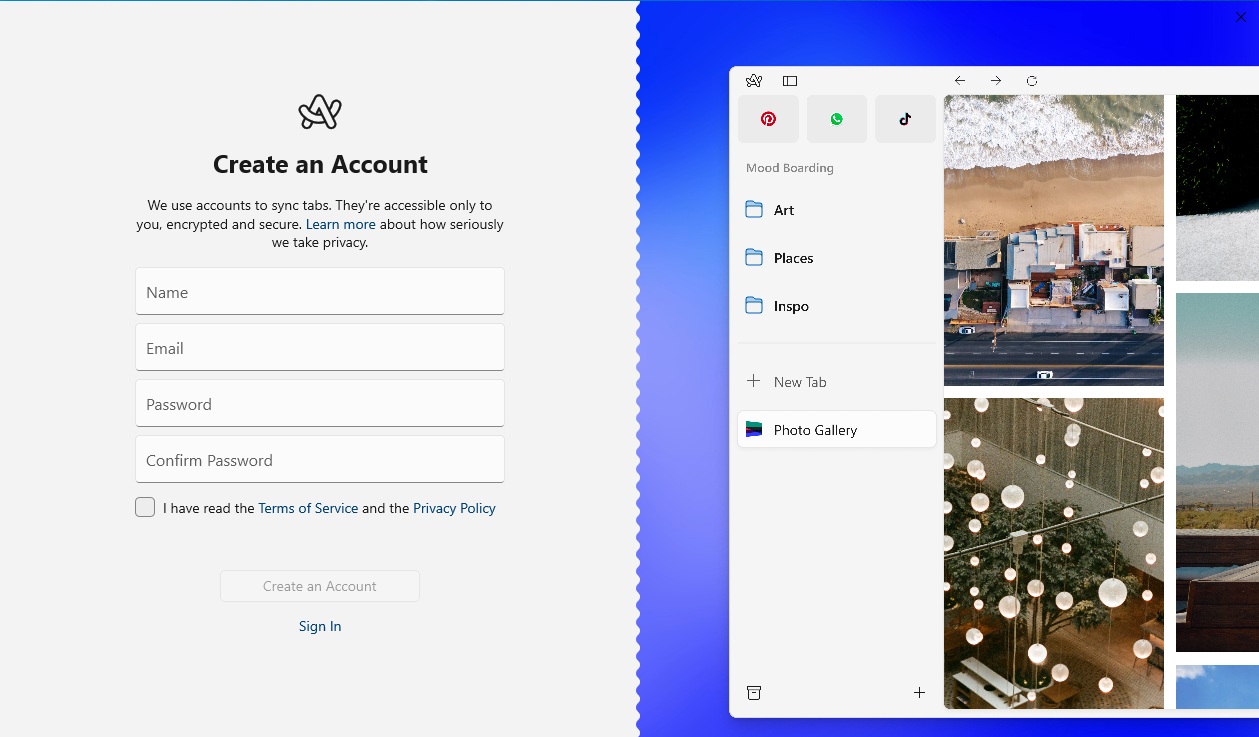Click the Name input field
The width and height of the screenshot is (1259, 737).
[320, 291]
